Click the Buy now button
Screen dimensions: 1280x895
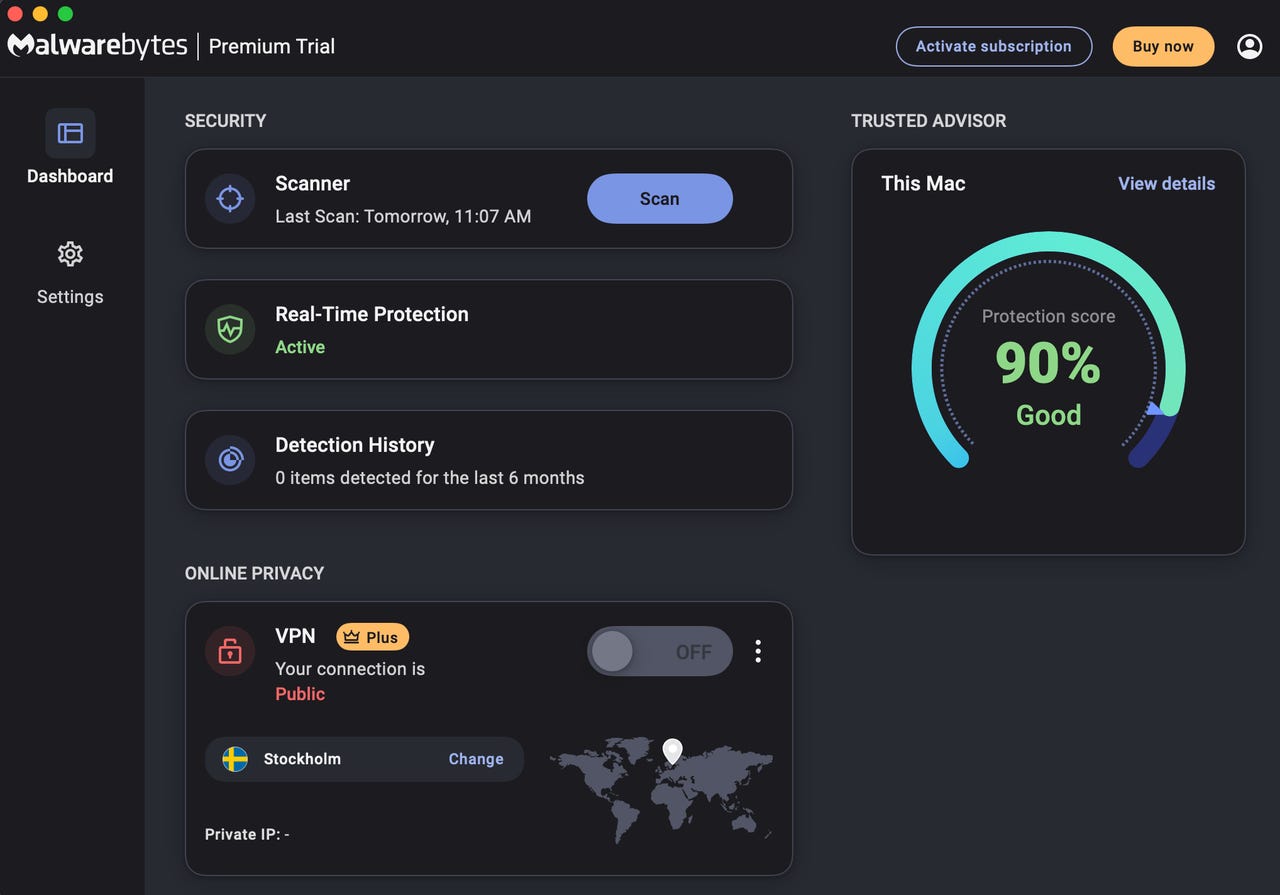click(1163, 46)
